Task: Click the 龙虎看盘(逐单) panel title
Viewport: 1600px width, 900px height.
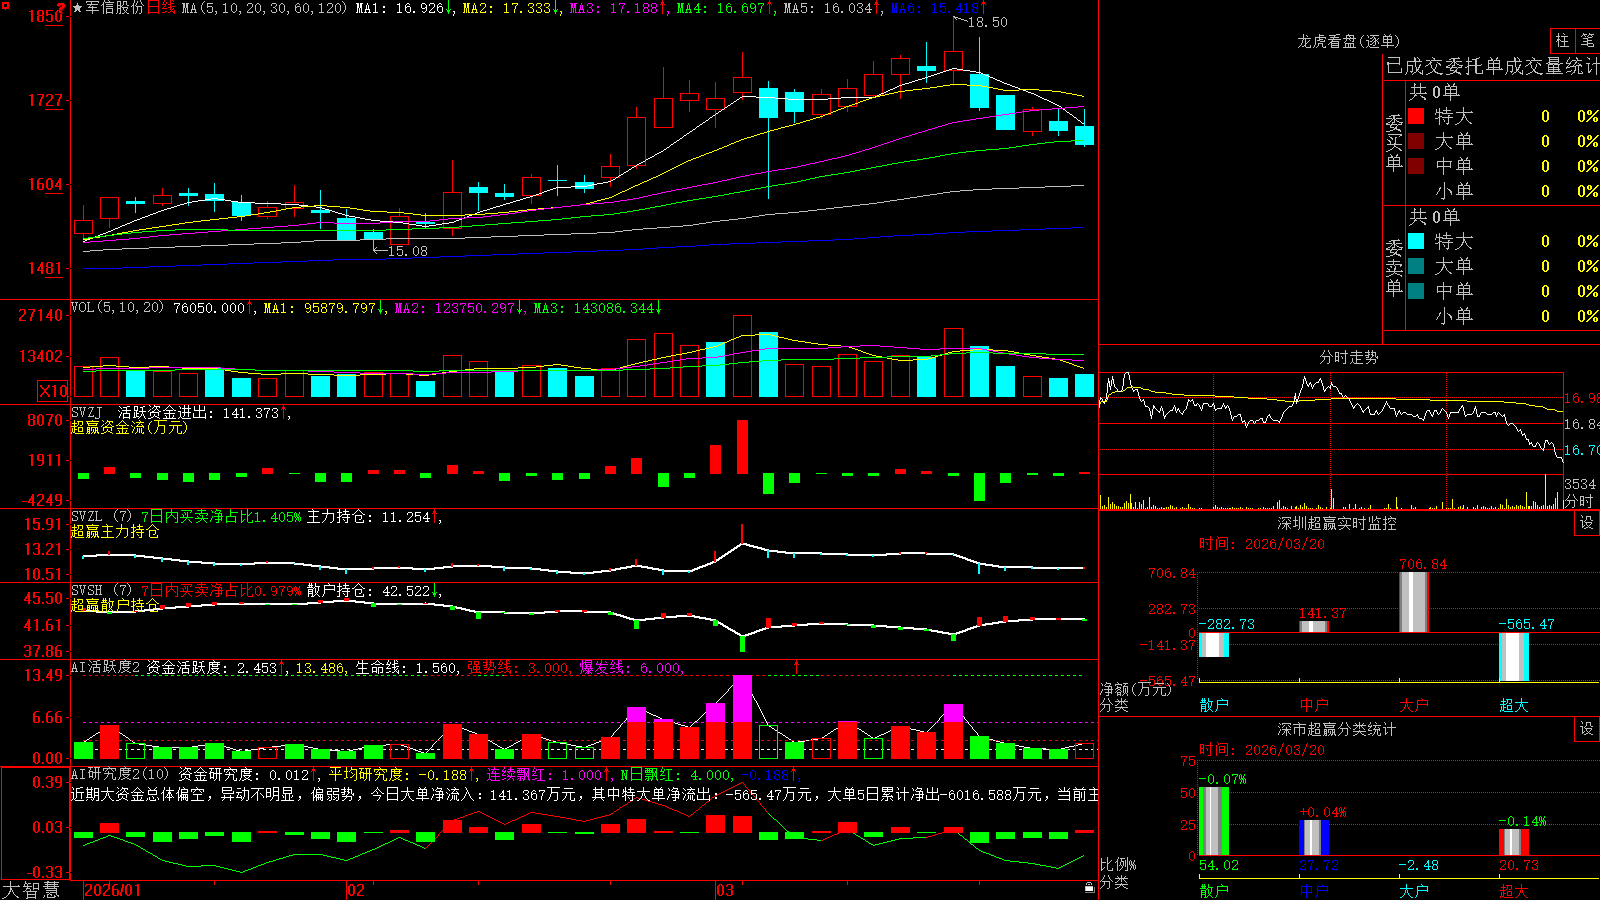Action: [1348, 41]
